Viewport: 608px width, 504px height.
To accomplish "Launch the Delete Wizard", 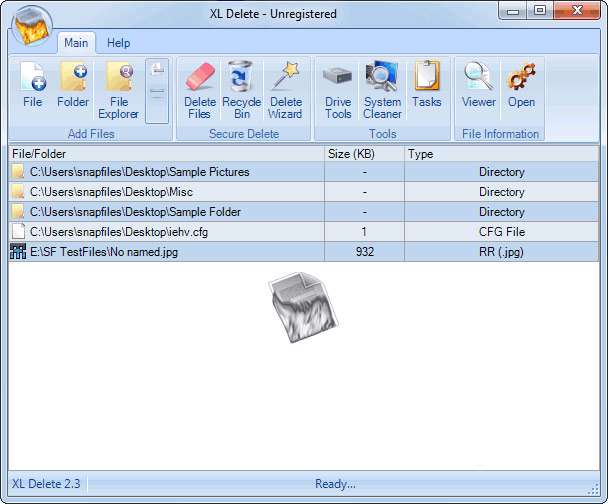I will point(285,88).
